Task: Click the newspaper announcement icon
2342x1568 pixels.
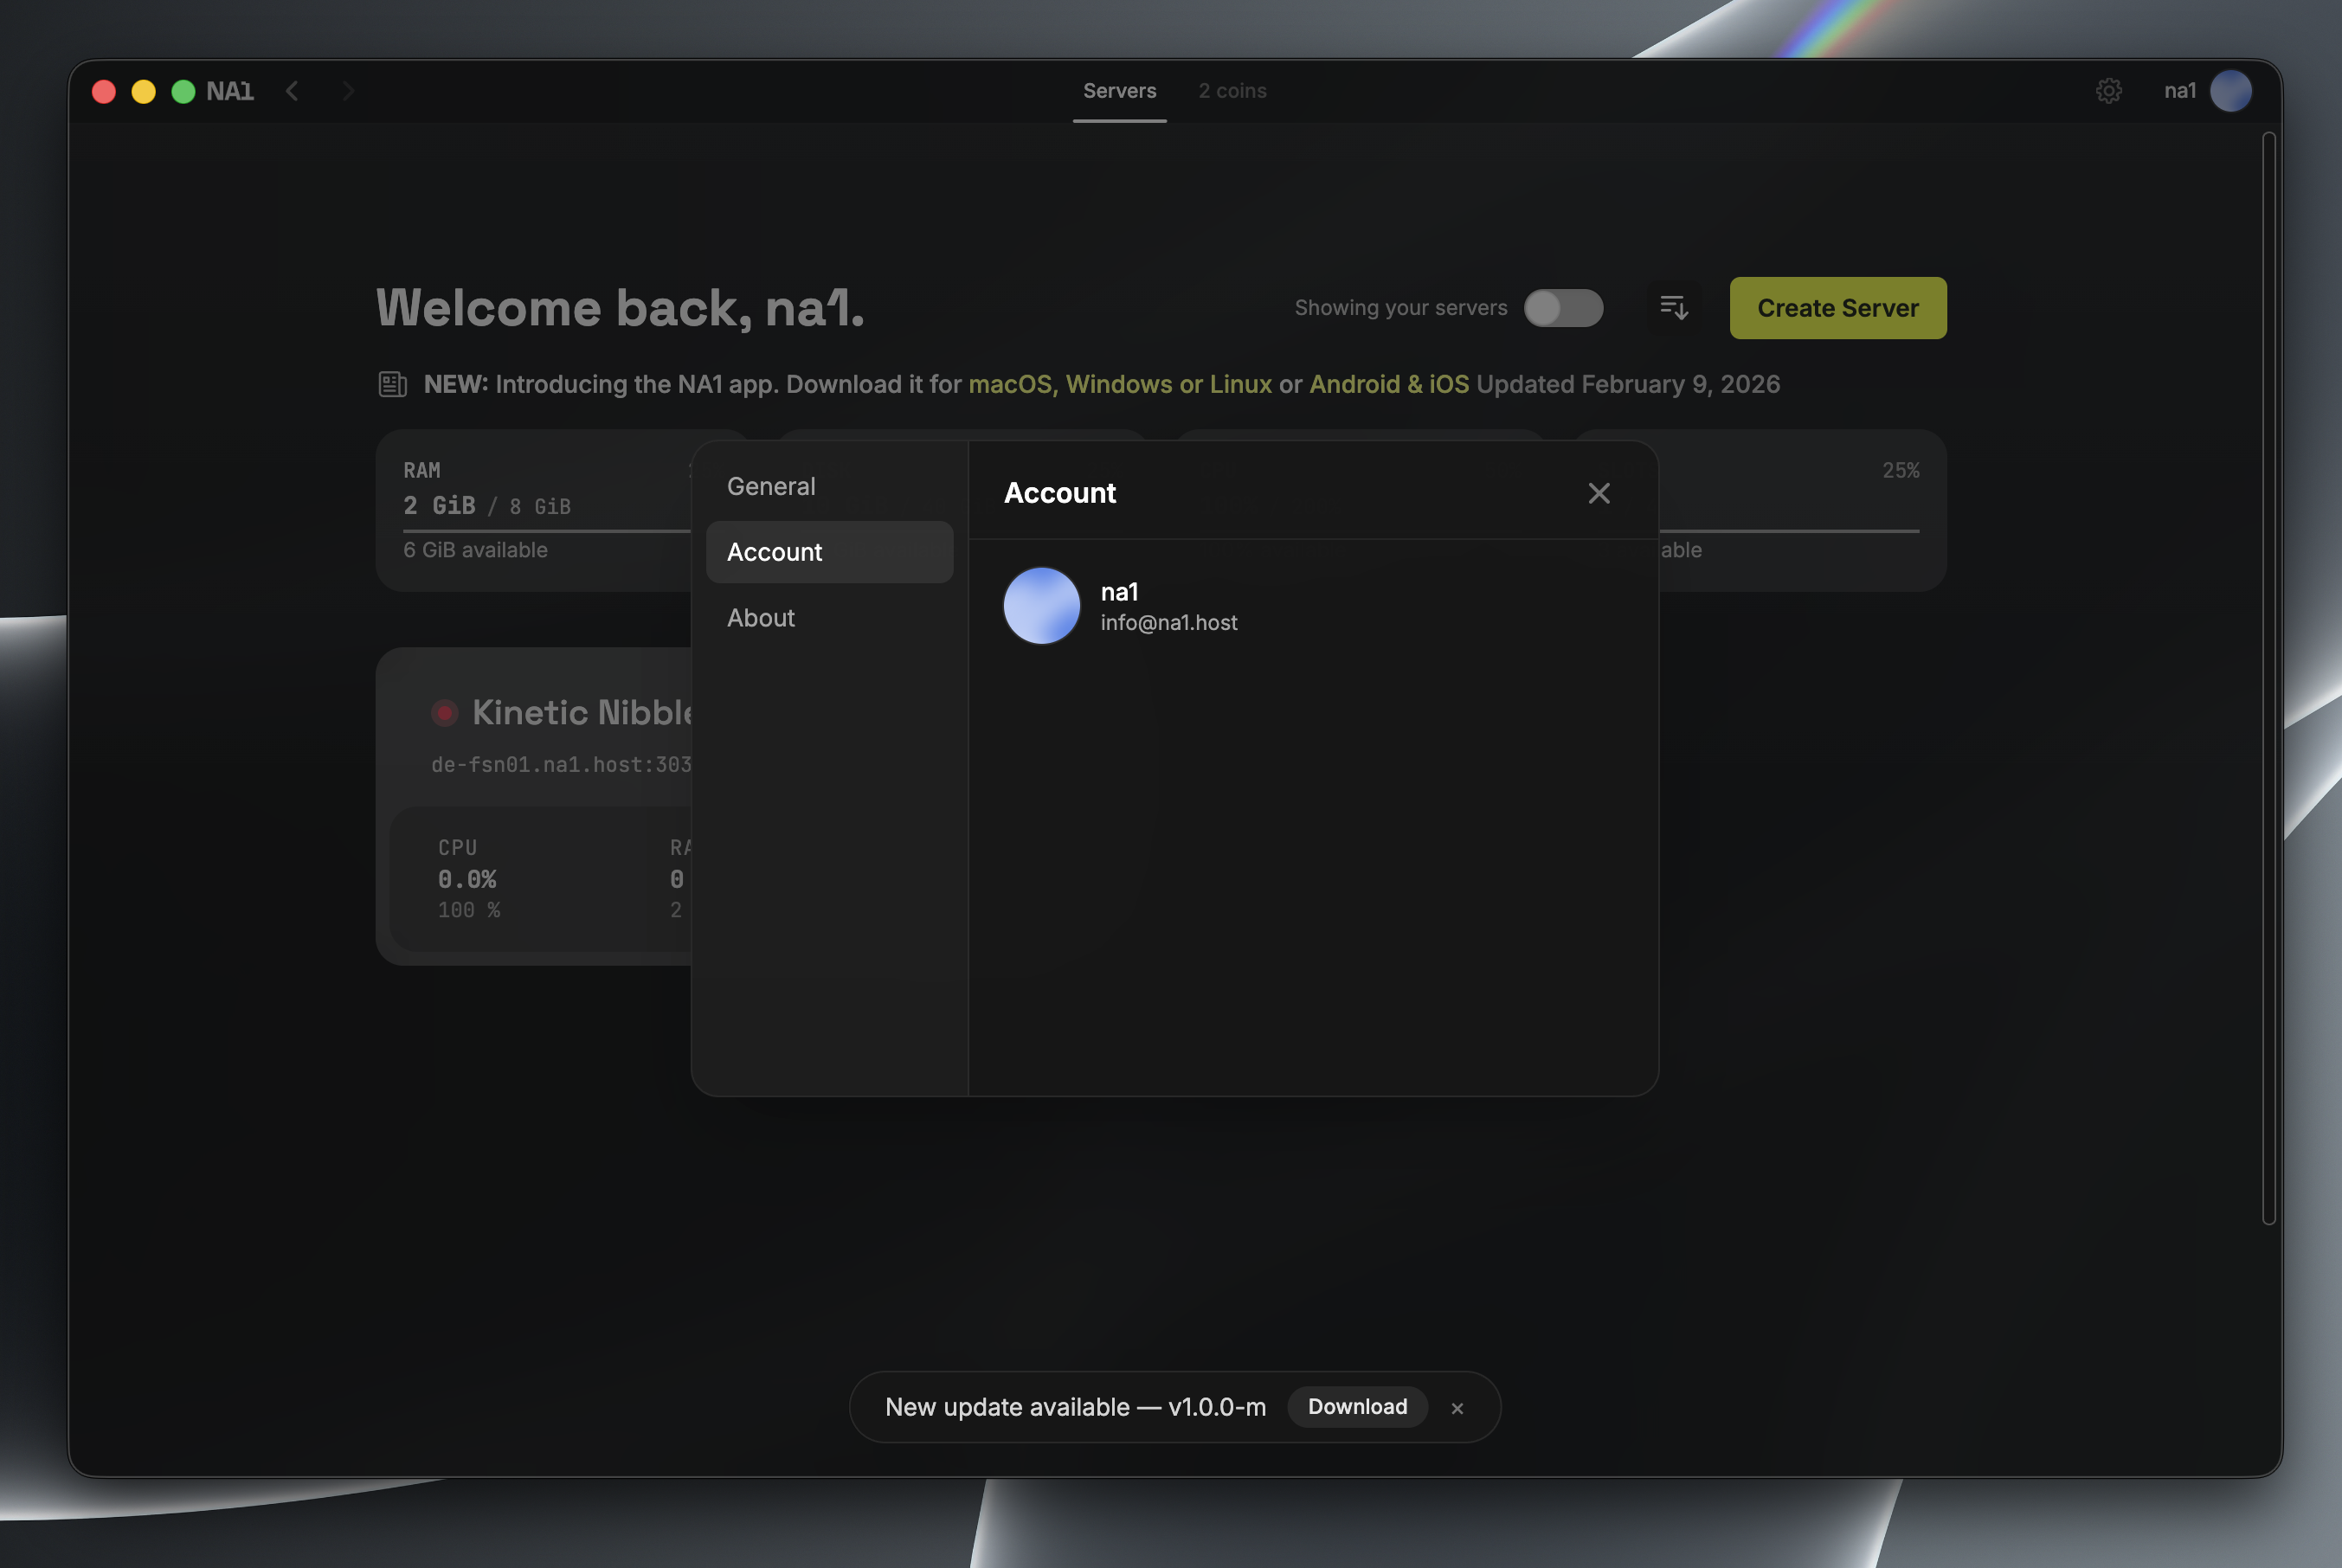Action: click(x=392, y=384)
